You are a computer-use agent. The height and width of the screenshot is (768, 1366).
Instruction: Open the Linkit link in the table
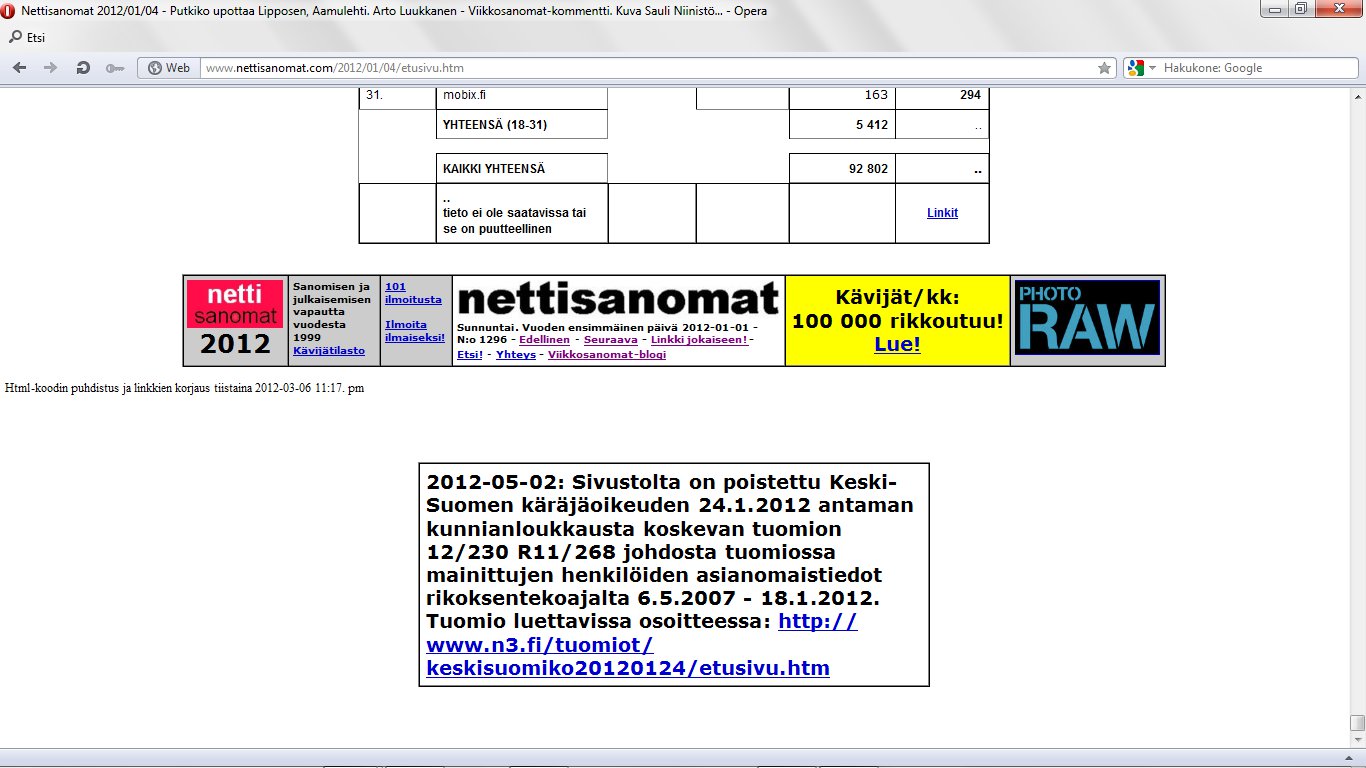[942, 213]
